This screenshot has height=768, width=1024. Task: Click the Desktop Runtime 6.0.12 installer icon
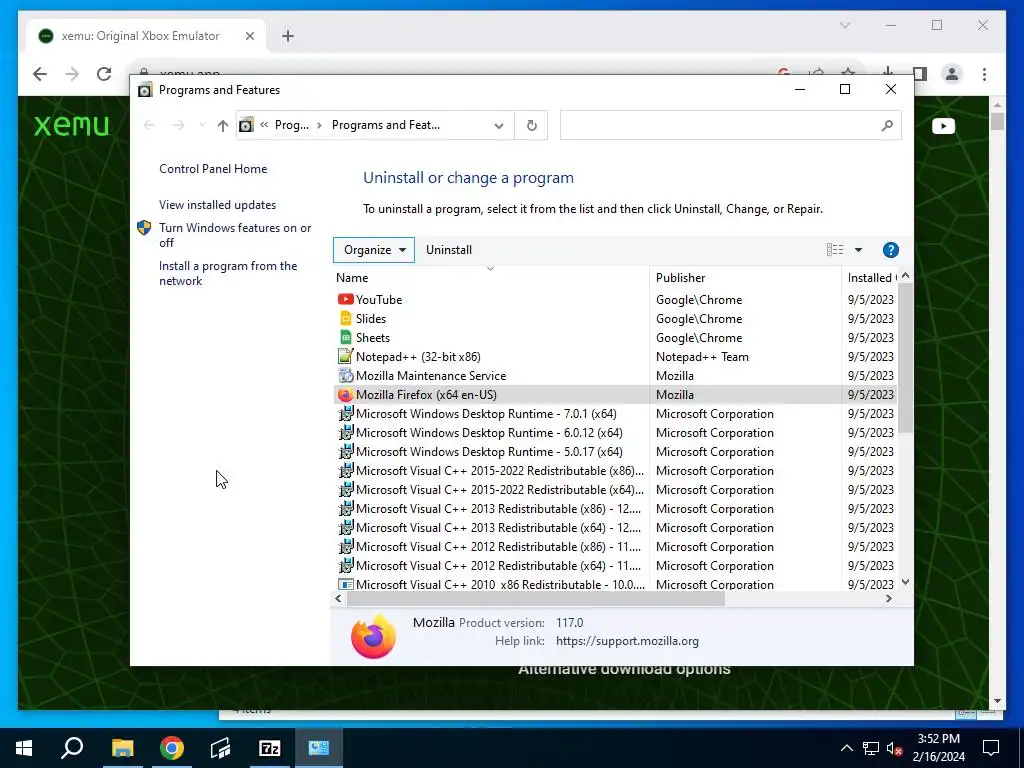(x=345, y=432)
